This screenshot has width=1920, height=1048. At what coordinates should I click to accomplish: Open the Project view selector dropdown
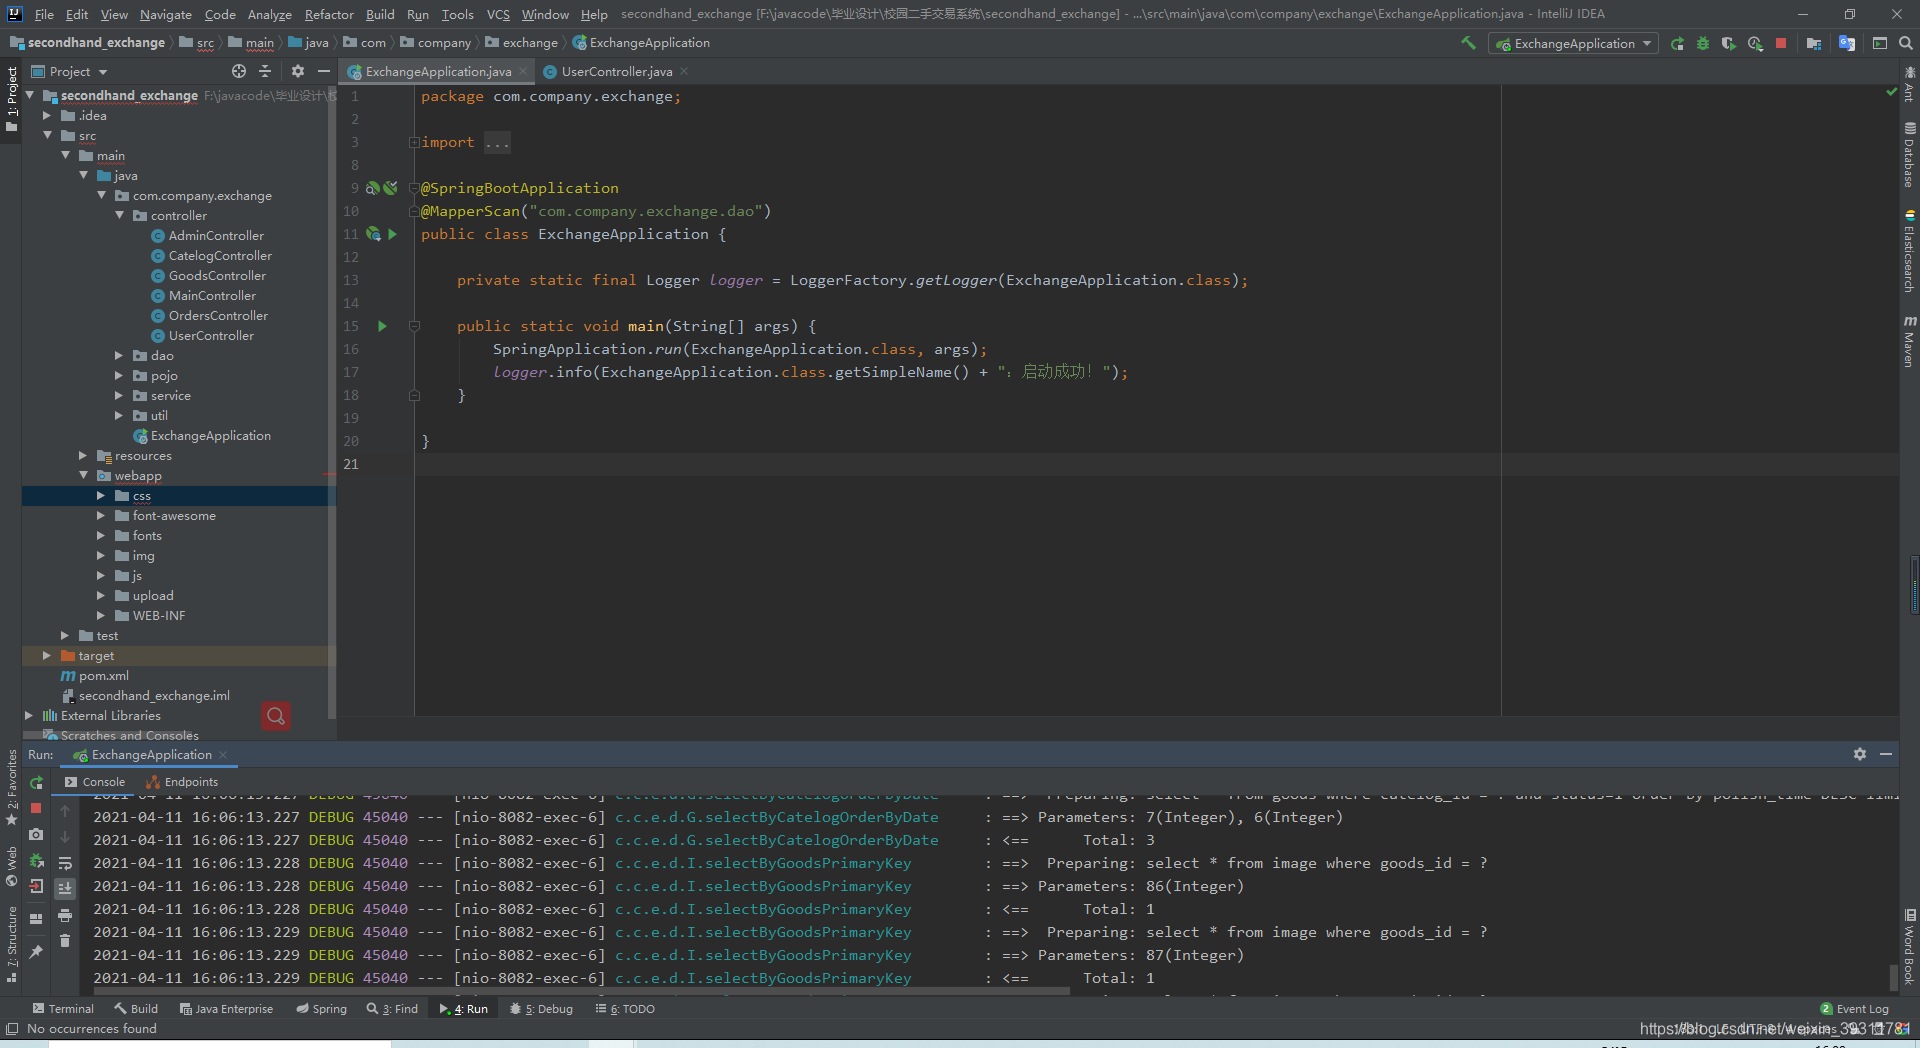point(69,71)
